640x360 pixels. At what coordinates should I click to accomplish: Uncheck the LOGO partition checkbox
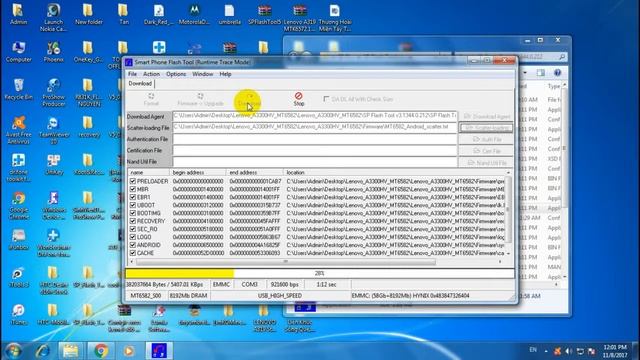point(133,237)
